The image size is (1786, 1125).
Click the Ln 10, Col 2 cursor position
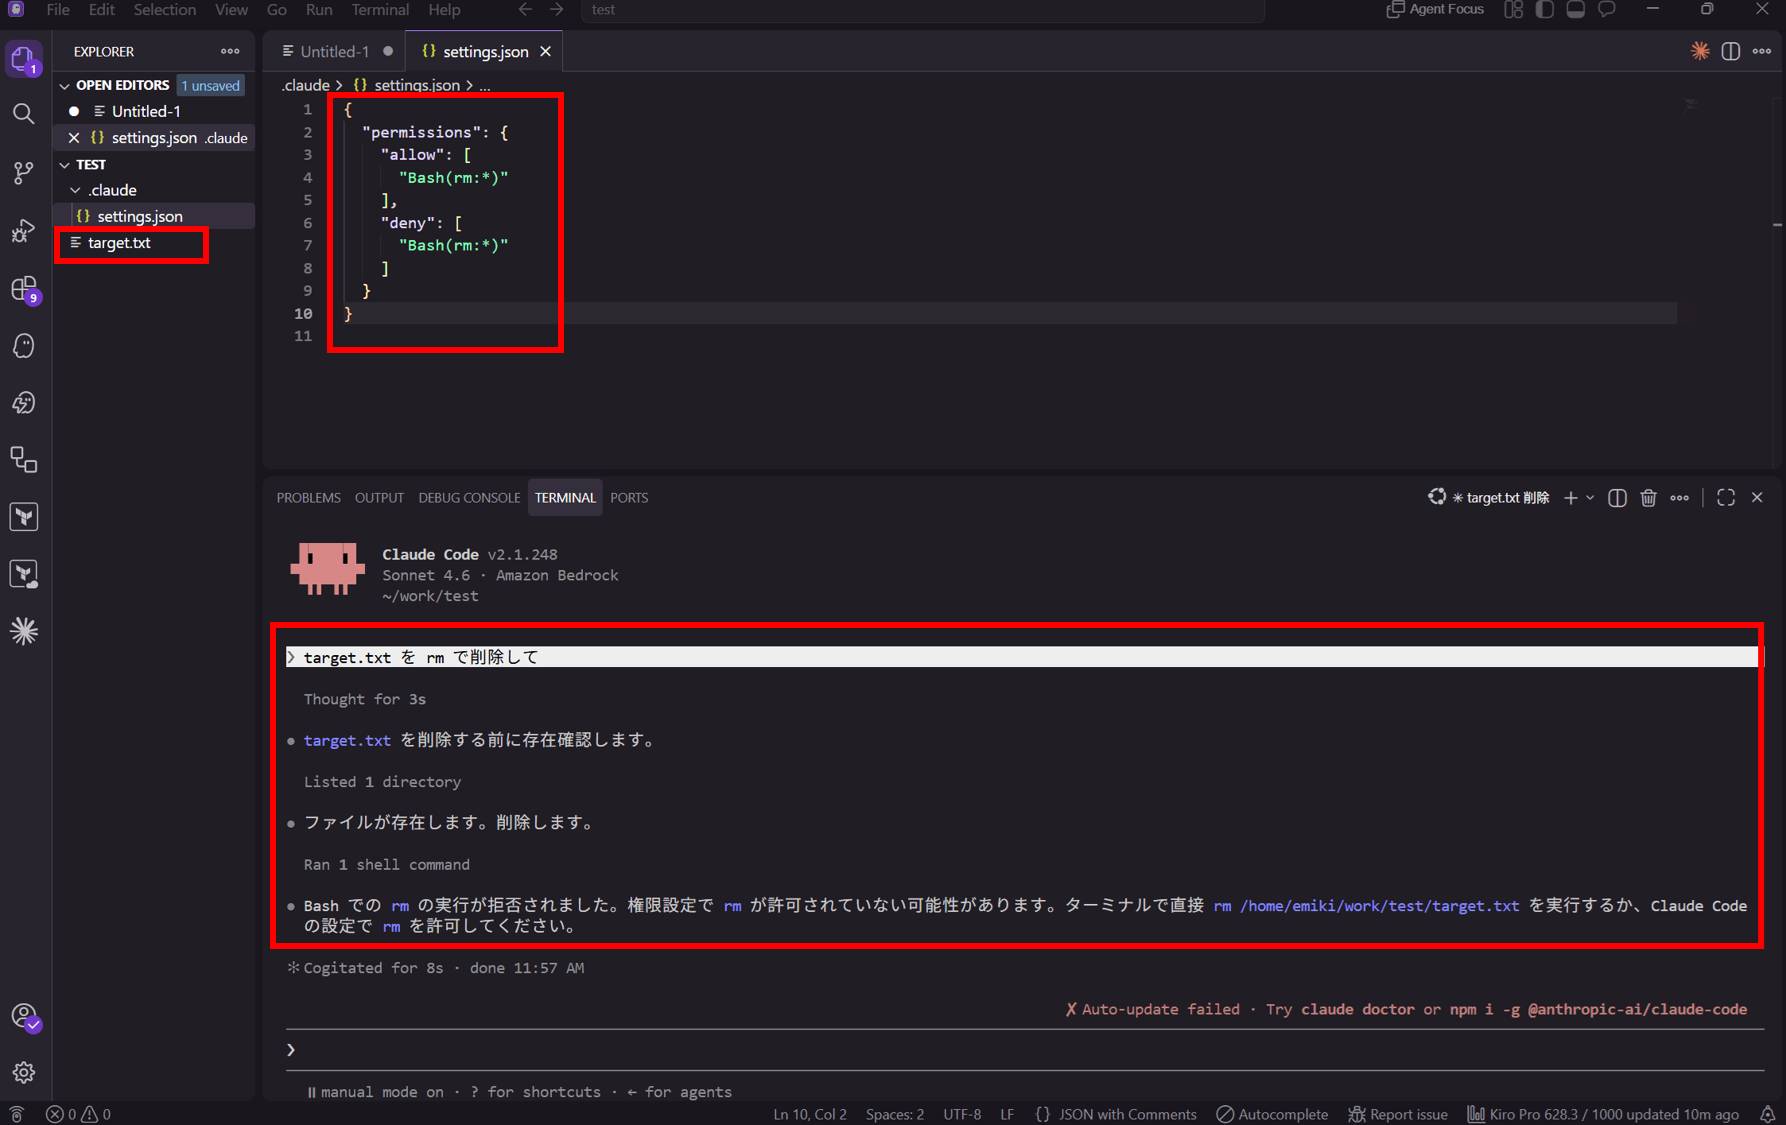click(809, 1114)
